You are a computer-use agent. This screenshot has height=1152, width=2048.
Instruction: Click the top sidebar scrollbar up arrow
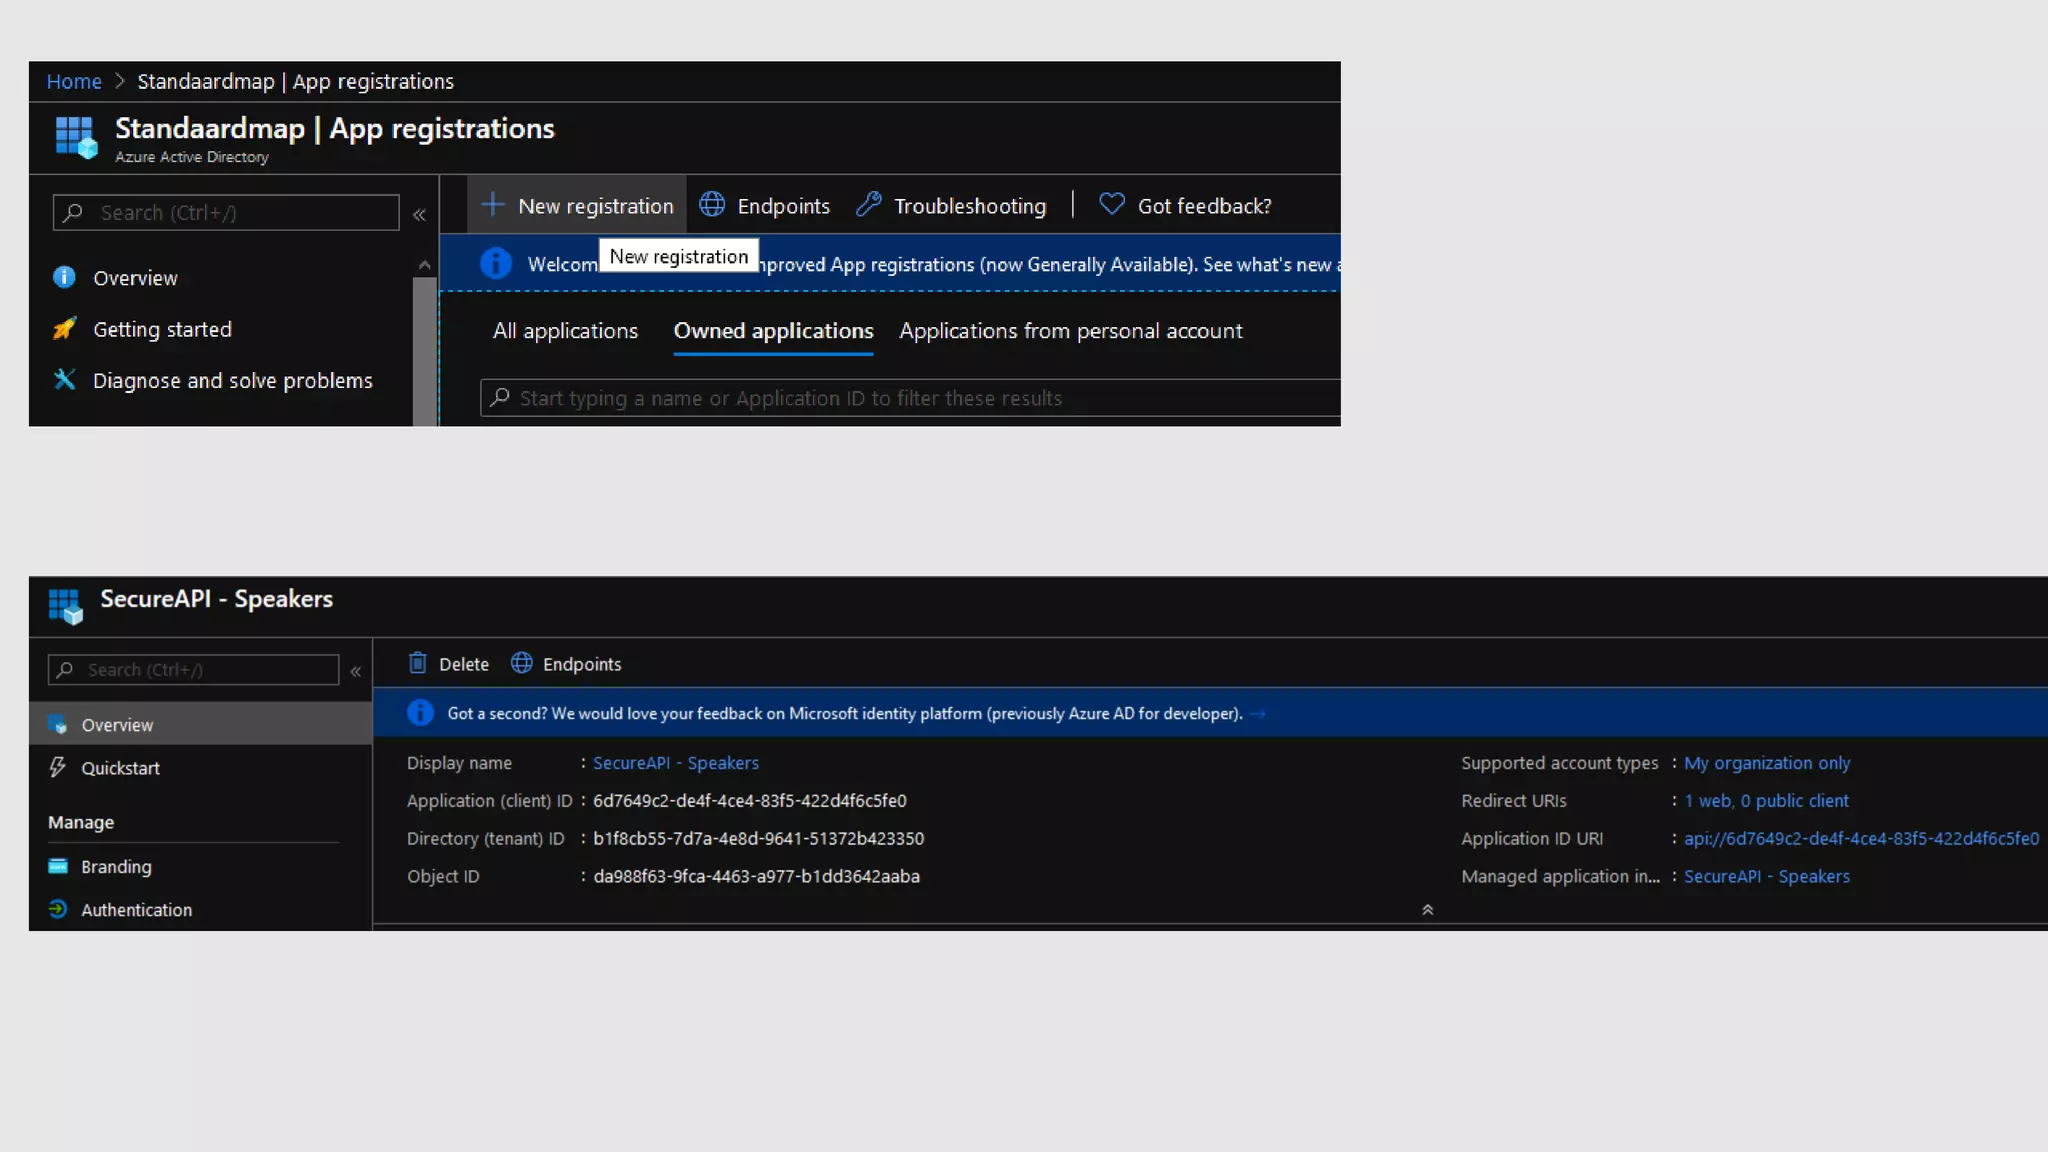click(425, 265)
